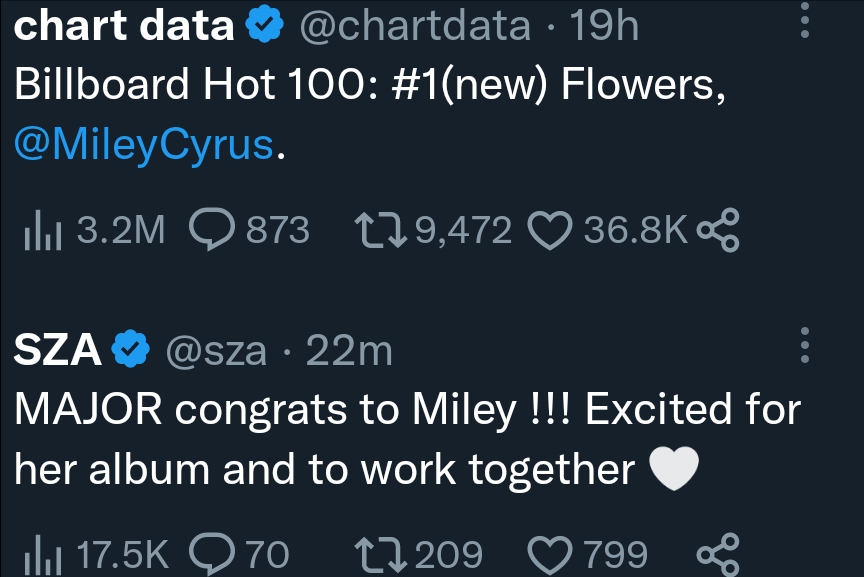
Task: Open SZA's tweet text about Miley
Action: coord(407,440)
